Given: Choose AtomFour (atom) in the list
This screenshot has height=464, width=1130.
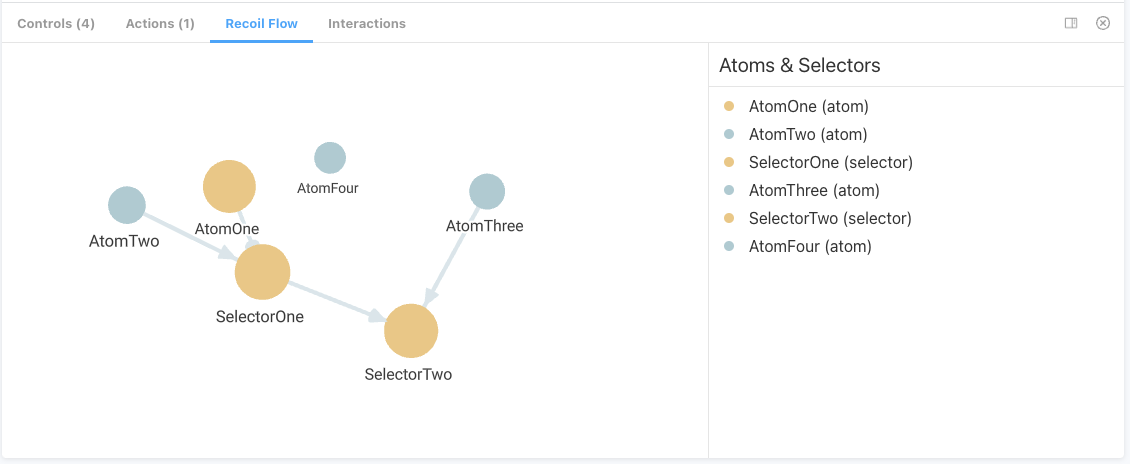Looking at the screenshot, I should pos(810,246).
